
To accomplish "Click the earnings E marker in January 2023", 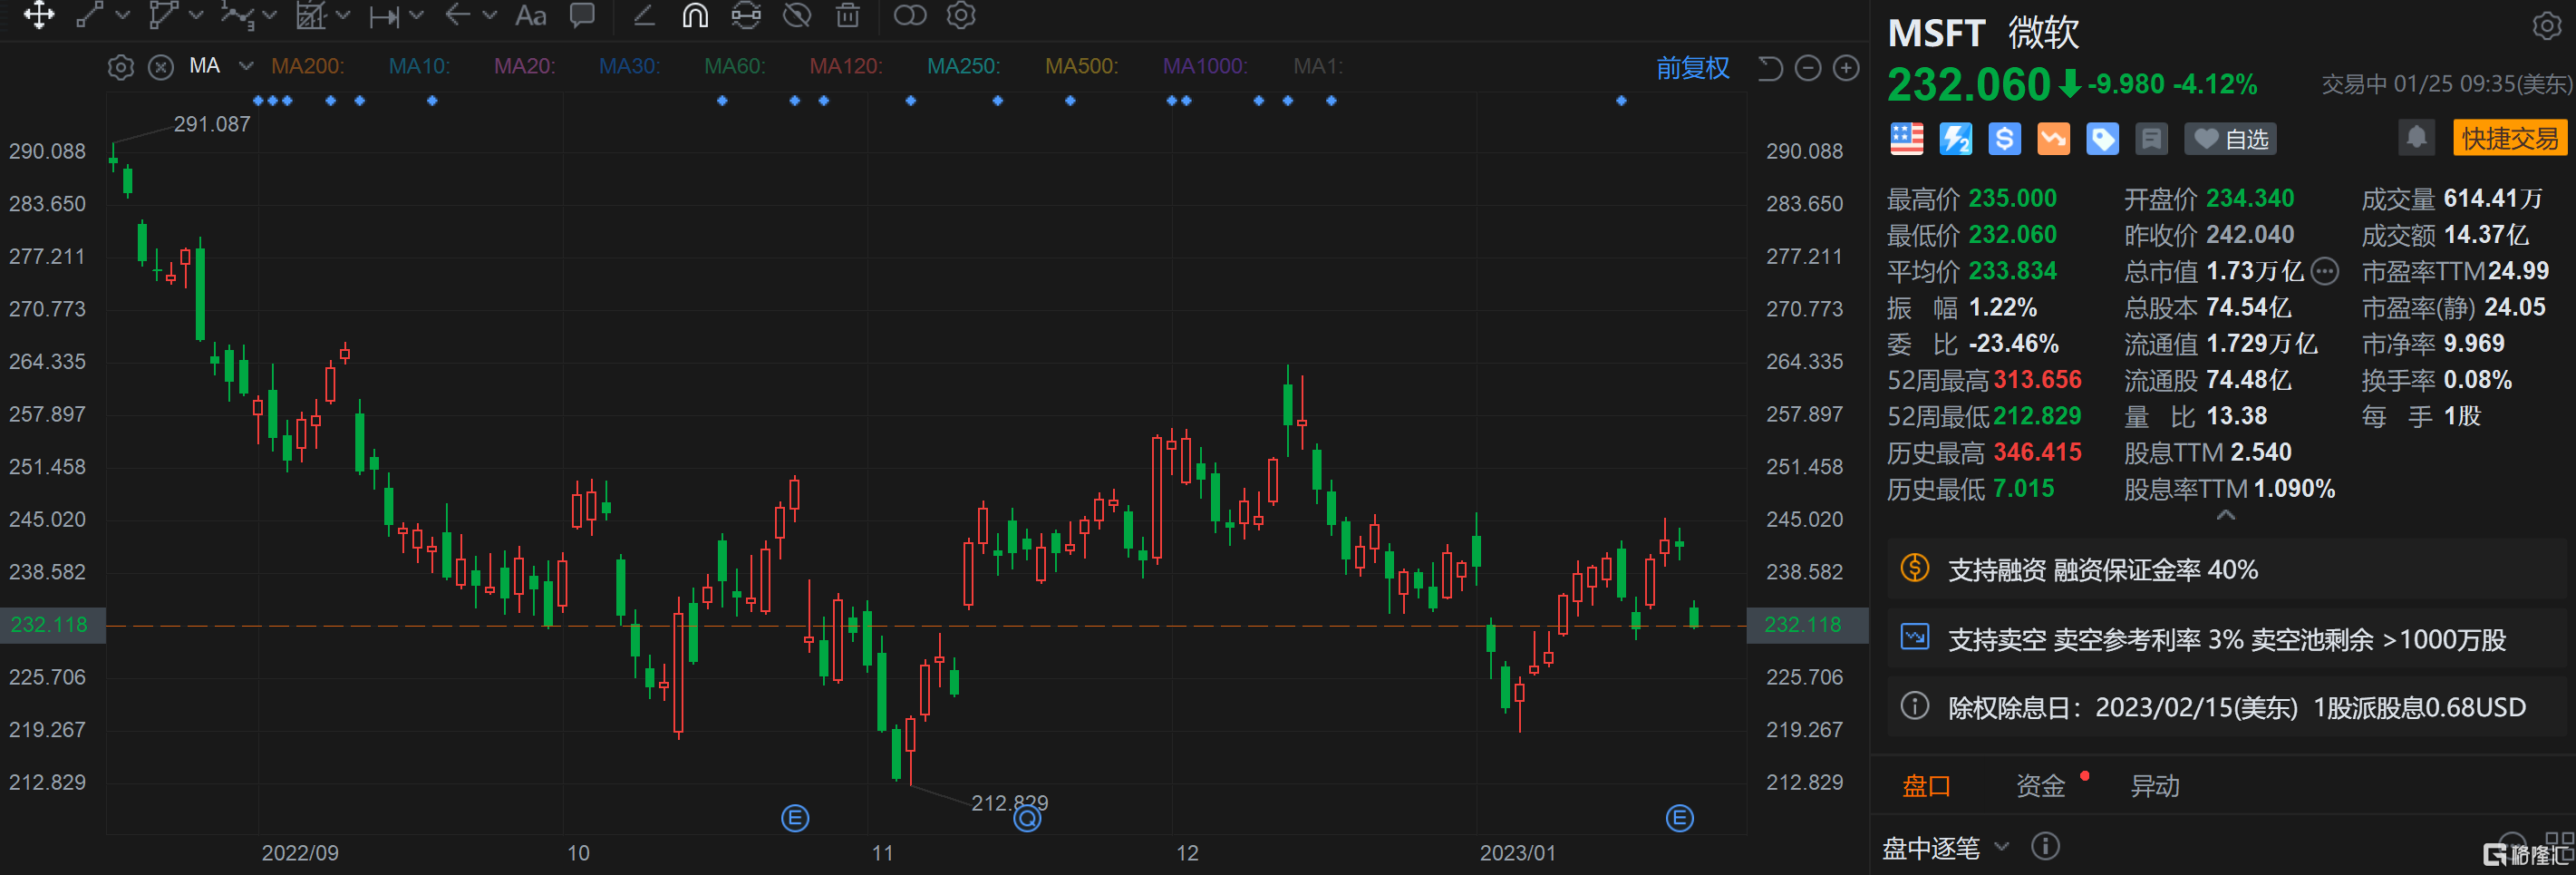I will (x=1679, y=819).
